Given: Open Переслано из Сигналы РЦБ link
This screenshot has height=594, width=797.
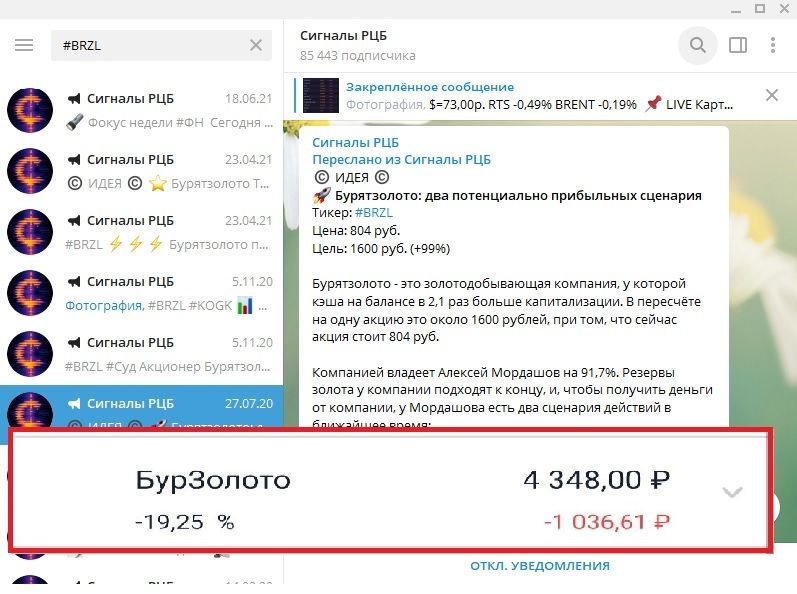Looking at the screenshot, I should point(402,160).
